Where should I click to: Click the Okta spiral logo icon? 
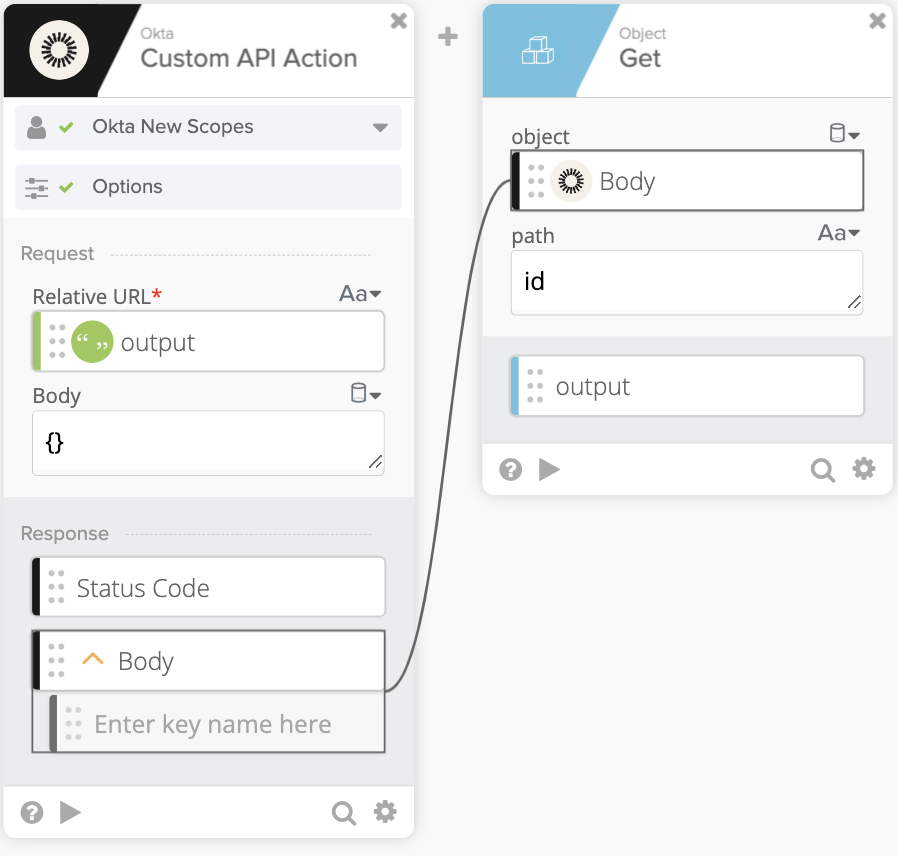pyautogui.click(x=59, y=49)
